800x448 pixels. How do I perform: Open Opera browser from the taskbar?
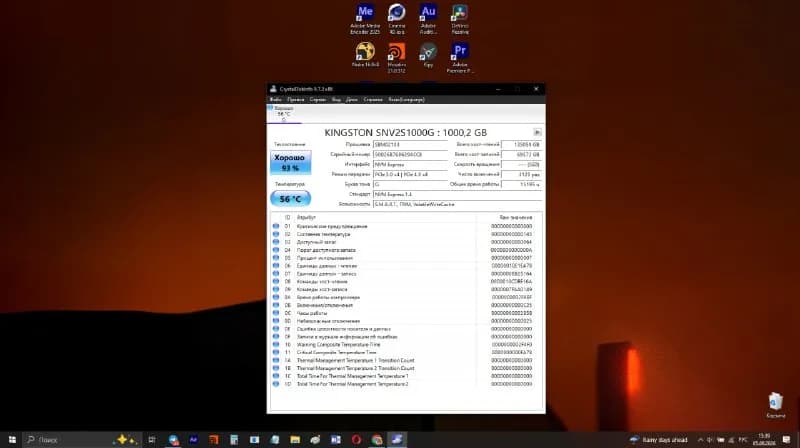coord(356,439)
